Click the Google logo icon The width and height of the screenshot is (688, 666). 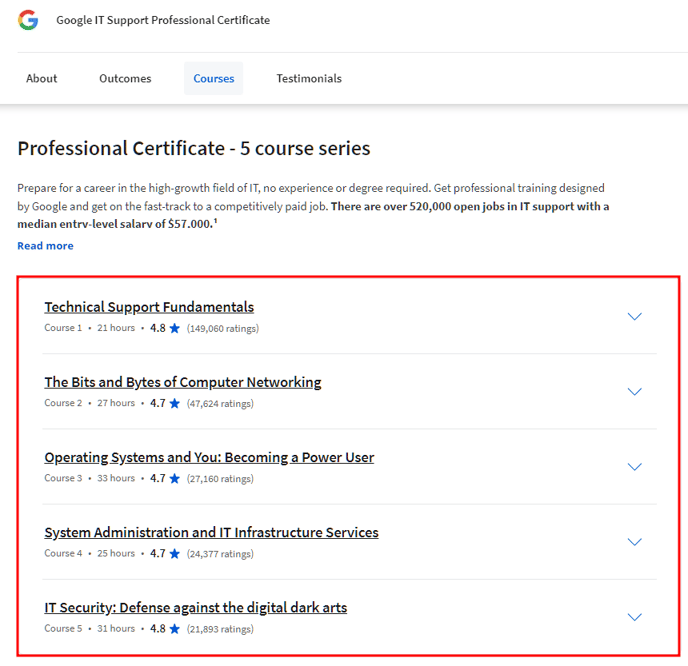click(x=28, y=20)
